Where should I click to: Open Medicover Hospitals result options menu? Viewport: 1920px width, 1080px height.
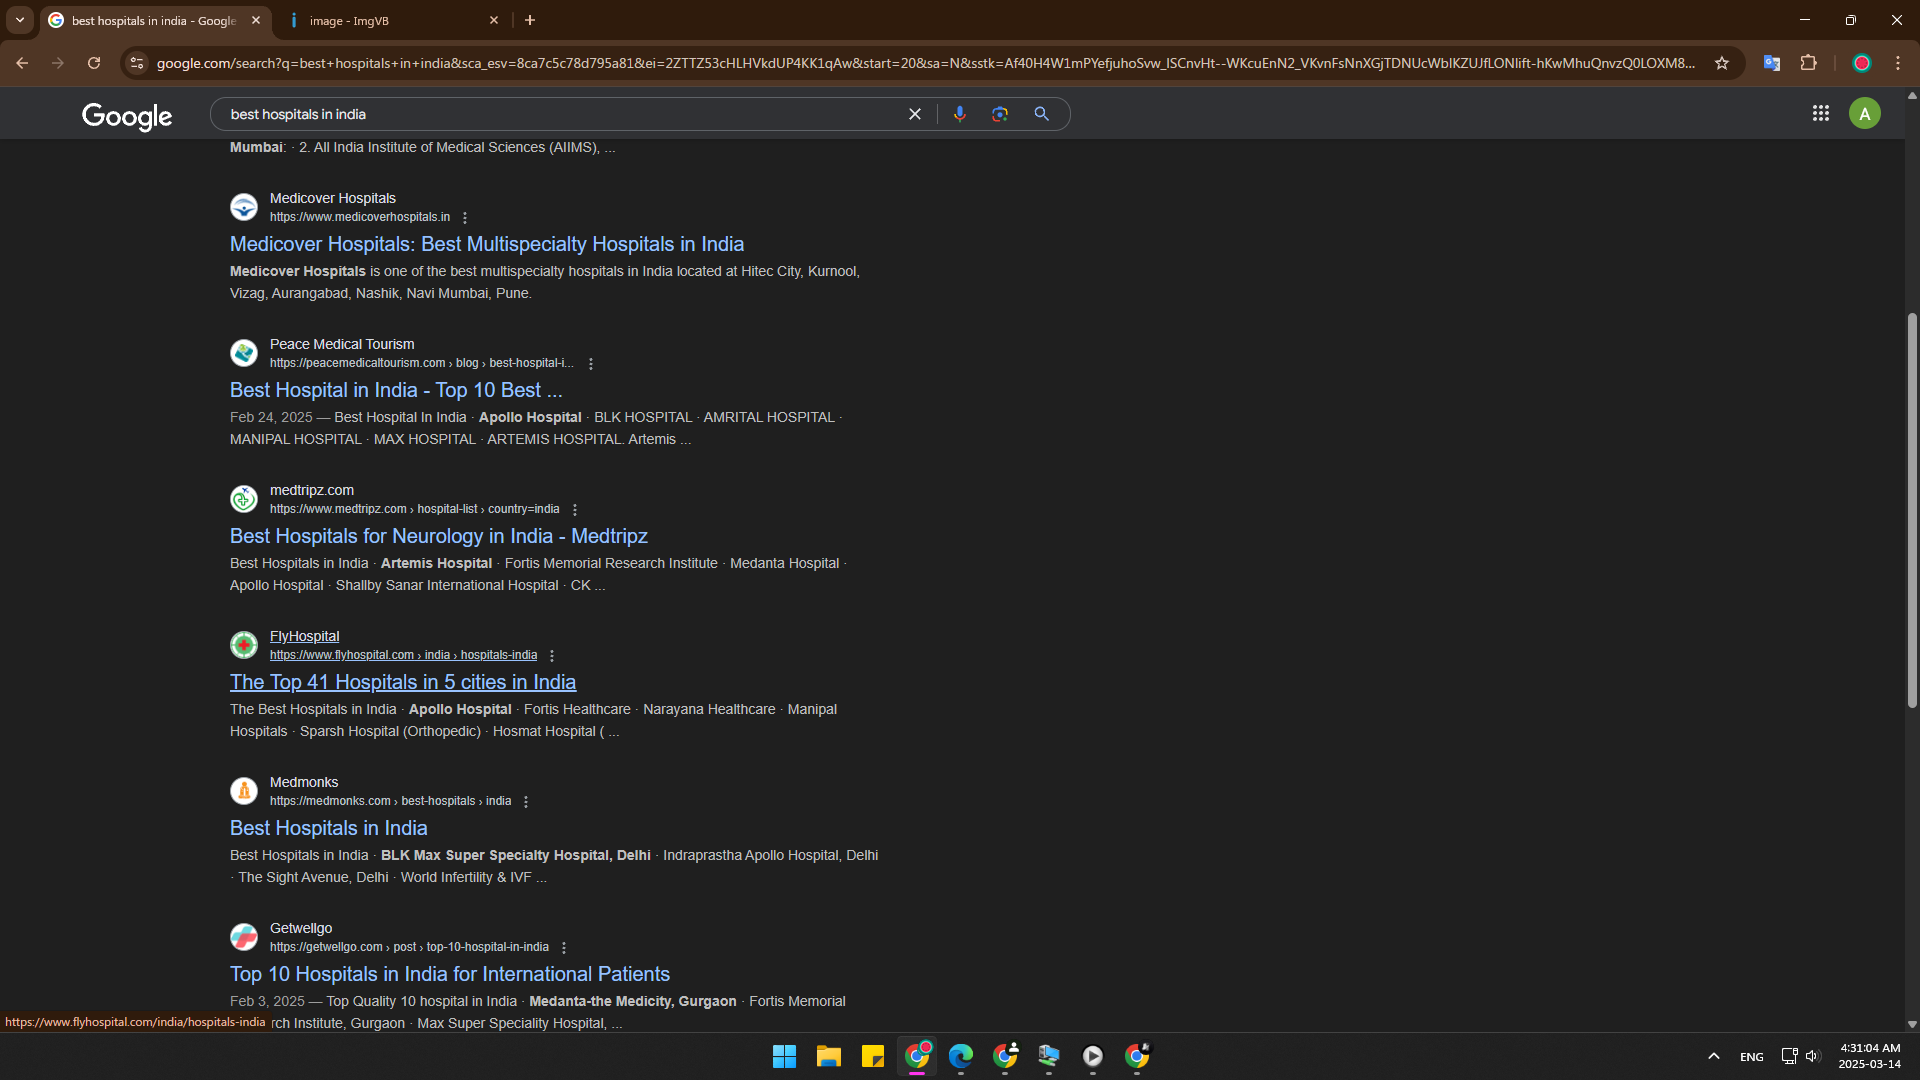(465, 218)
